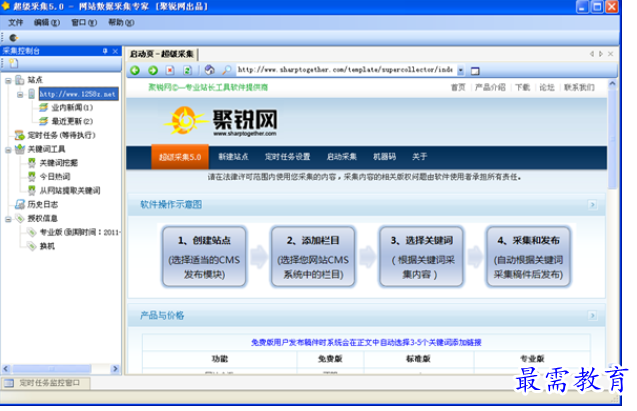Viewport: 637px width, 411px height.
Task: Click left panel horizontal scrollbar left arrow
Action: [6, 369]
